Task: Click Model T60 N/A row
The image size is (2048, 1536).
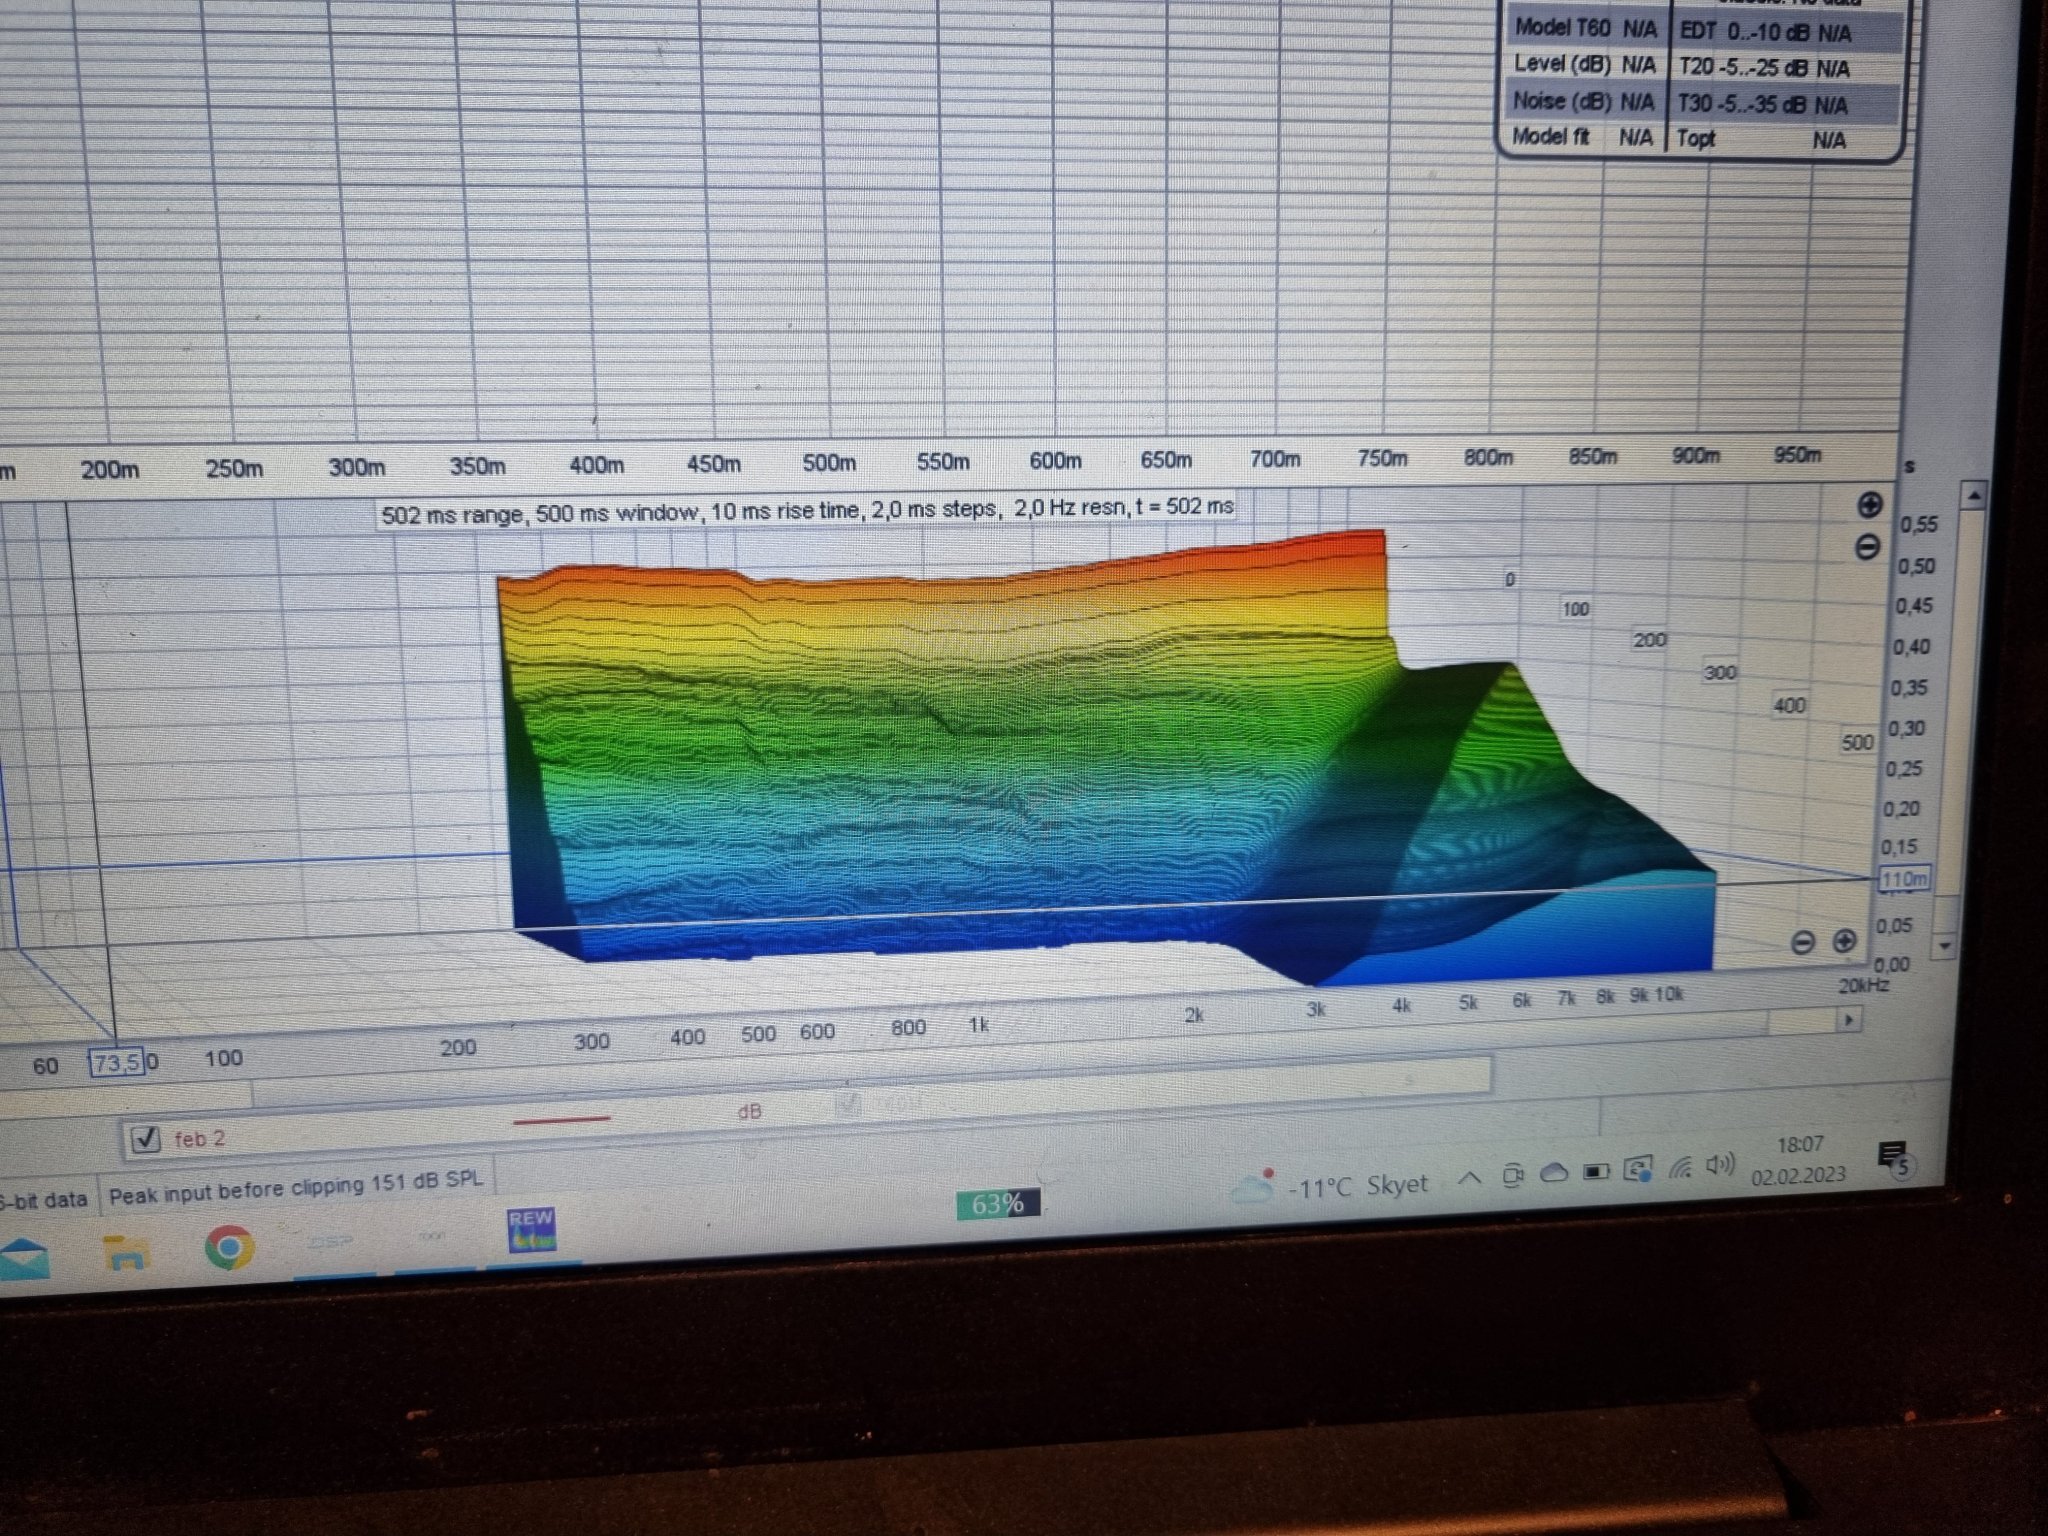Action: click(1585, 28)
